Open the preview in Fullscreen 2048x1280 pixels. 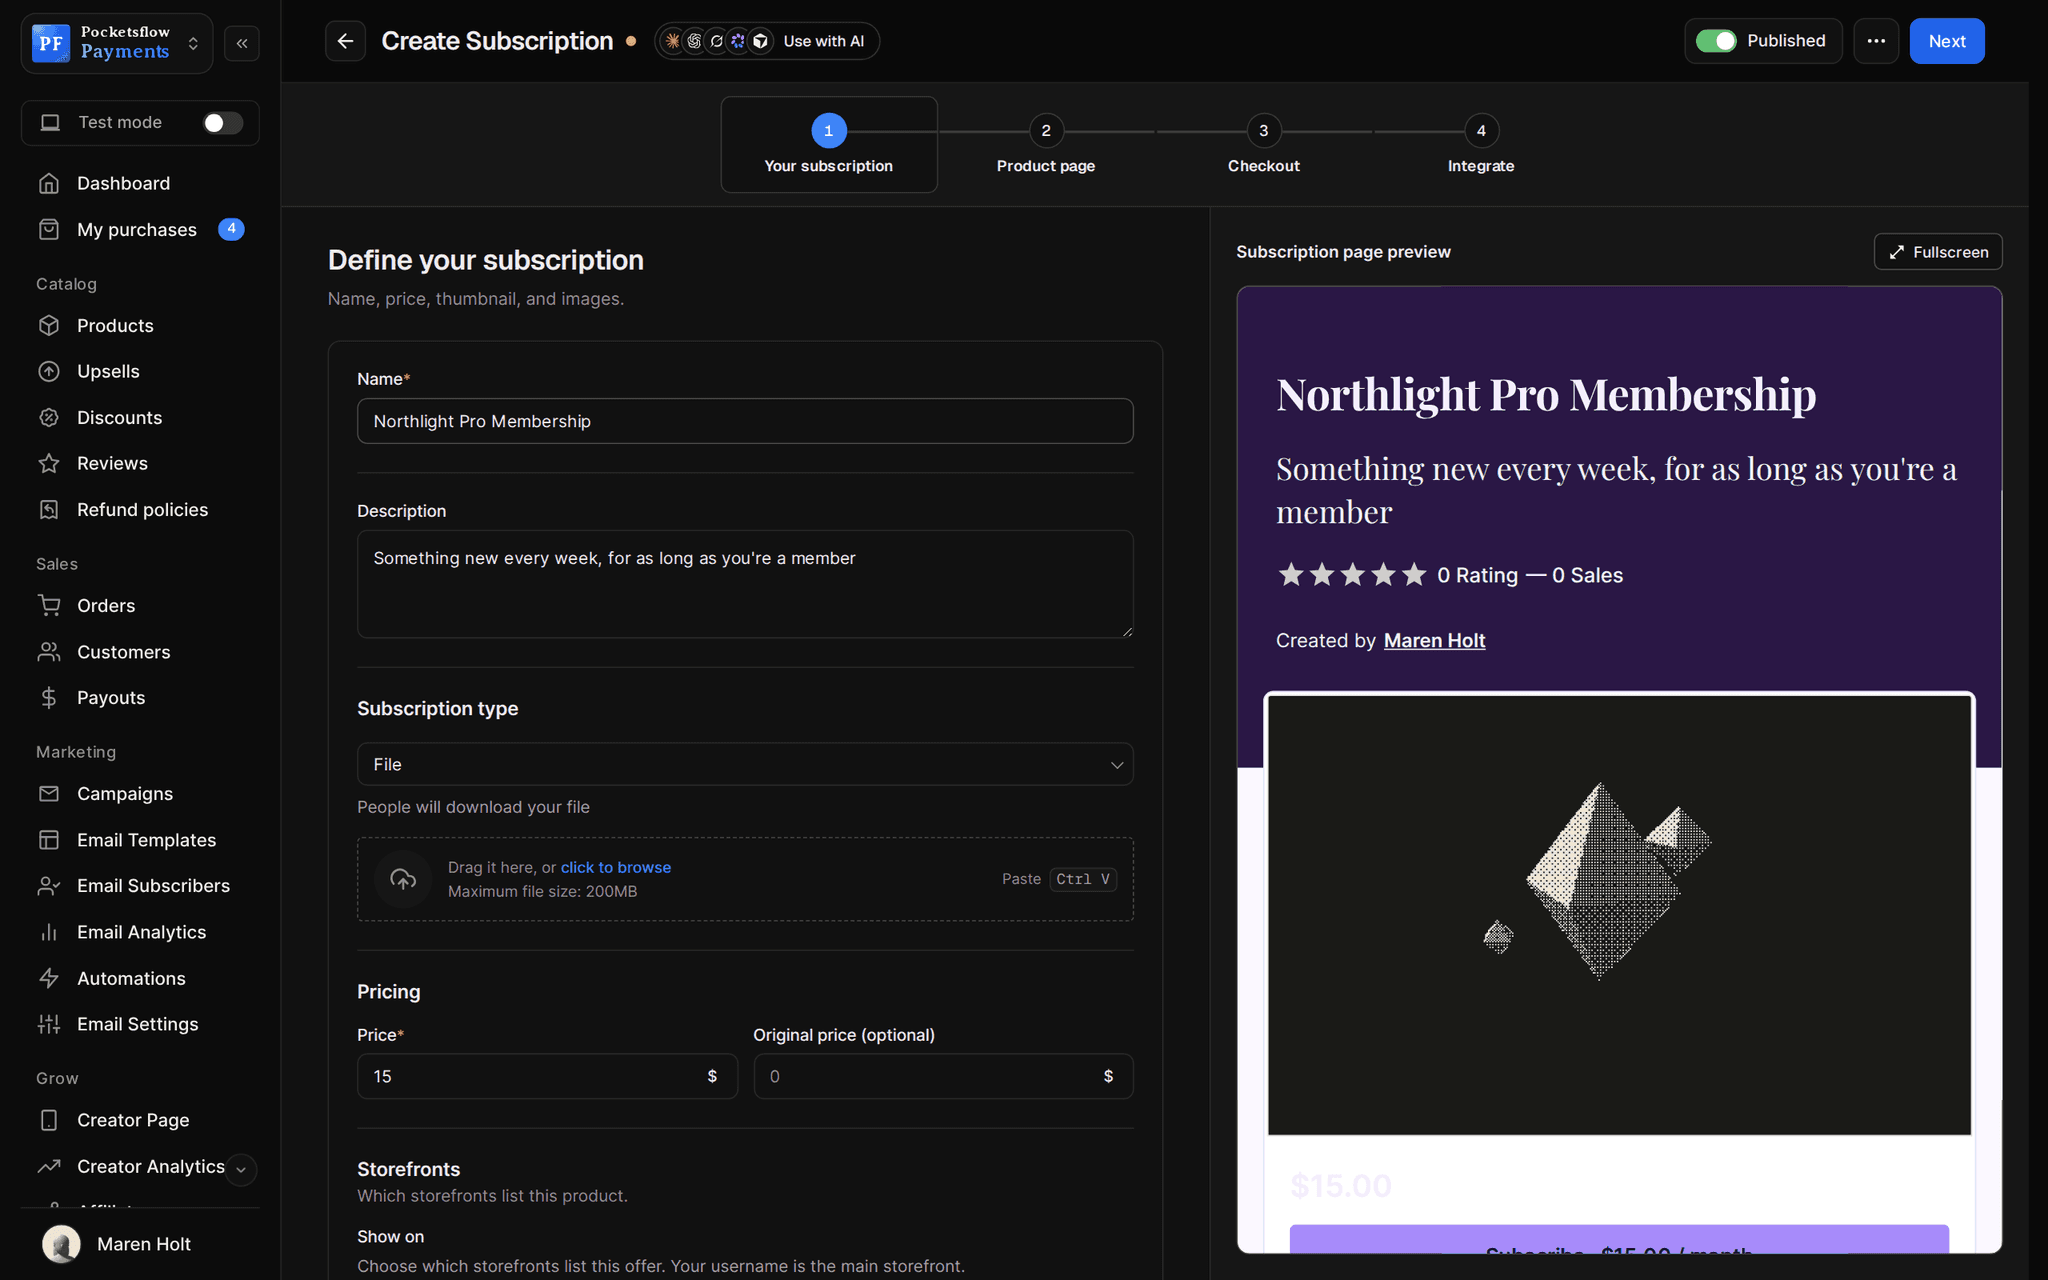pos(1938,252)
